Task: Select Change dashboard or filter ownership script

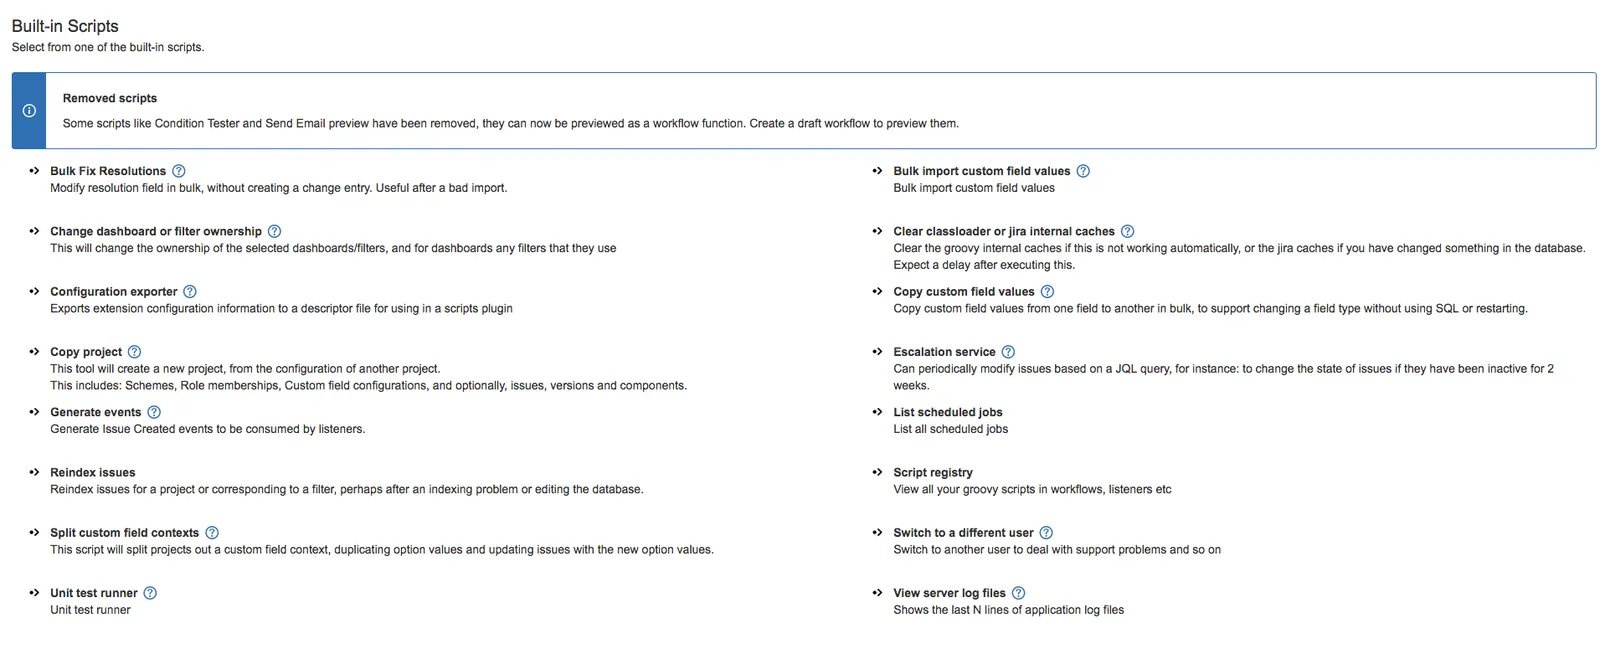Action: pyautogui.click(x=156, y=231)
